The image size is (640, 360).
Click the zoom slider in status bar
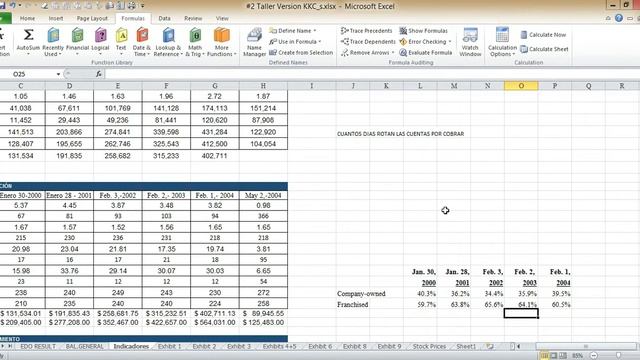pos(618,356)
